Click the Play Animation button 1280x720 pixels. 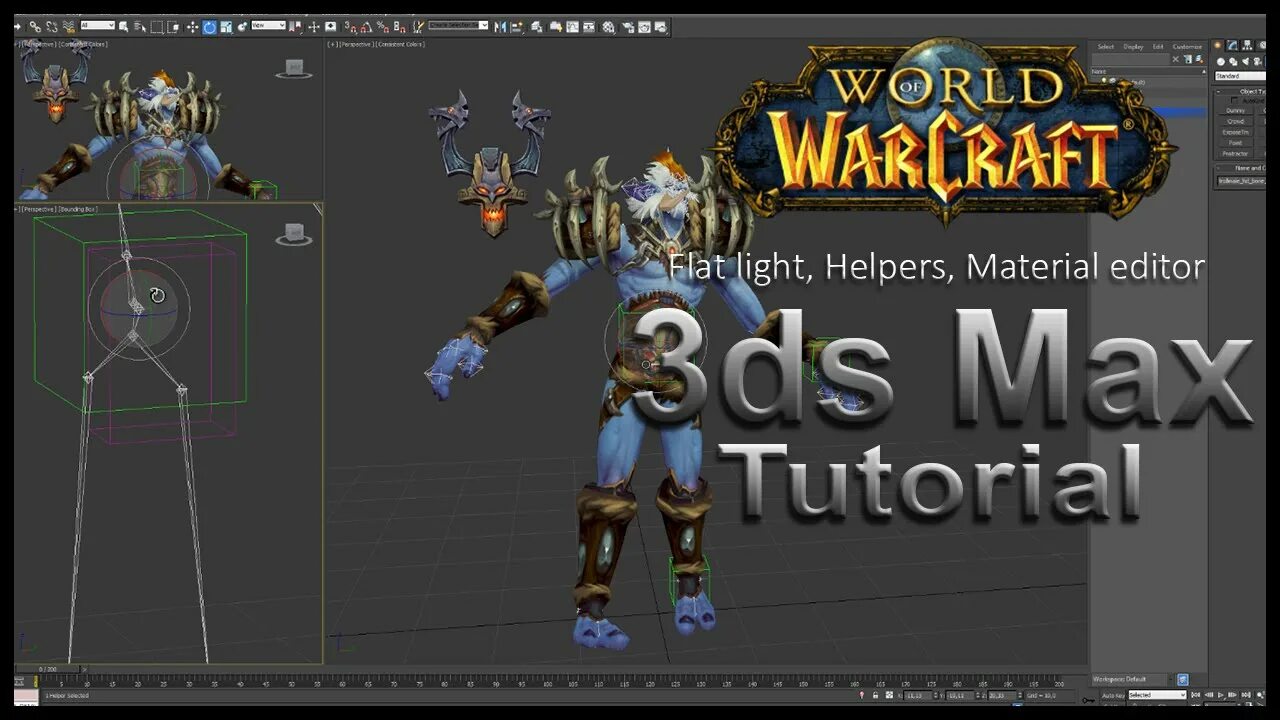[x=1220, y=695]
